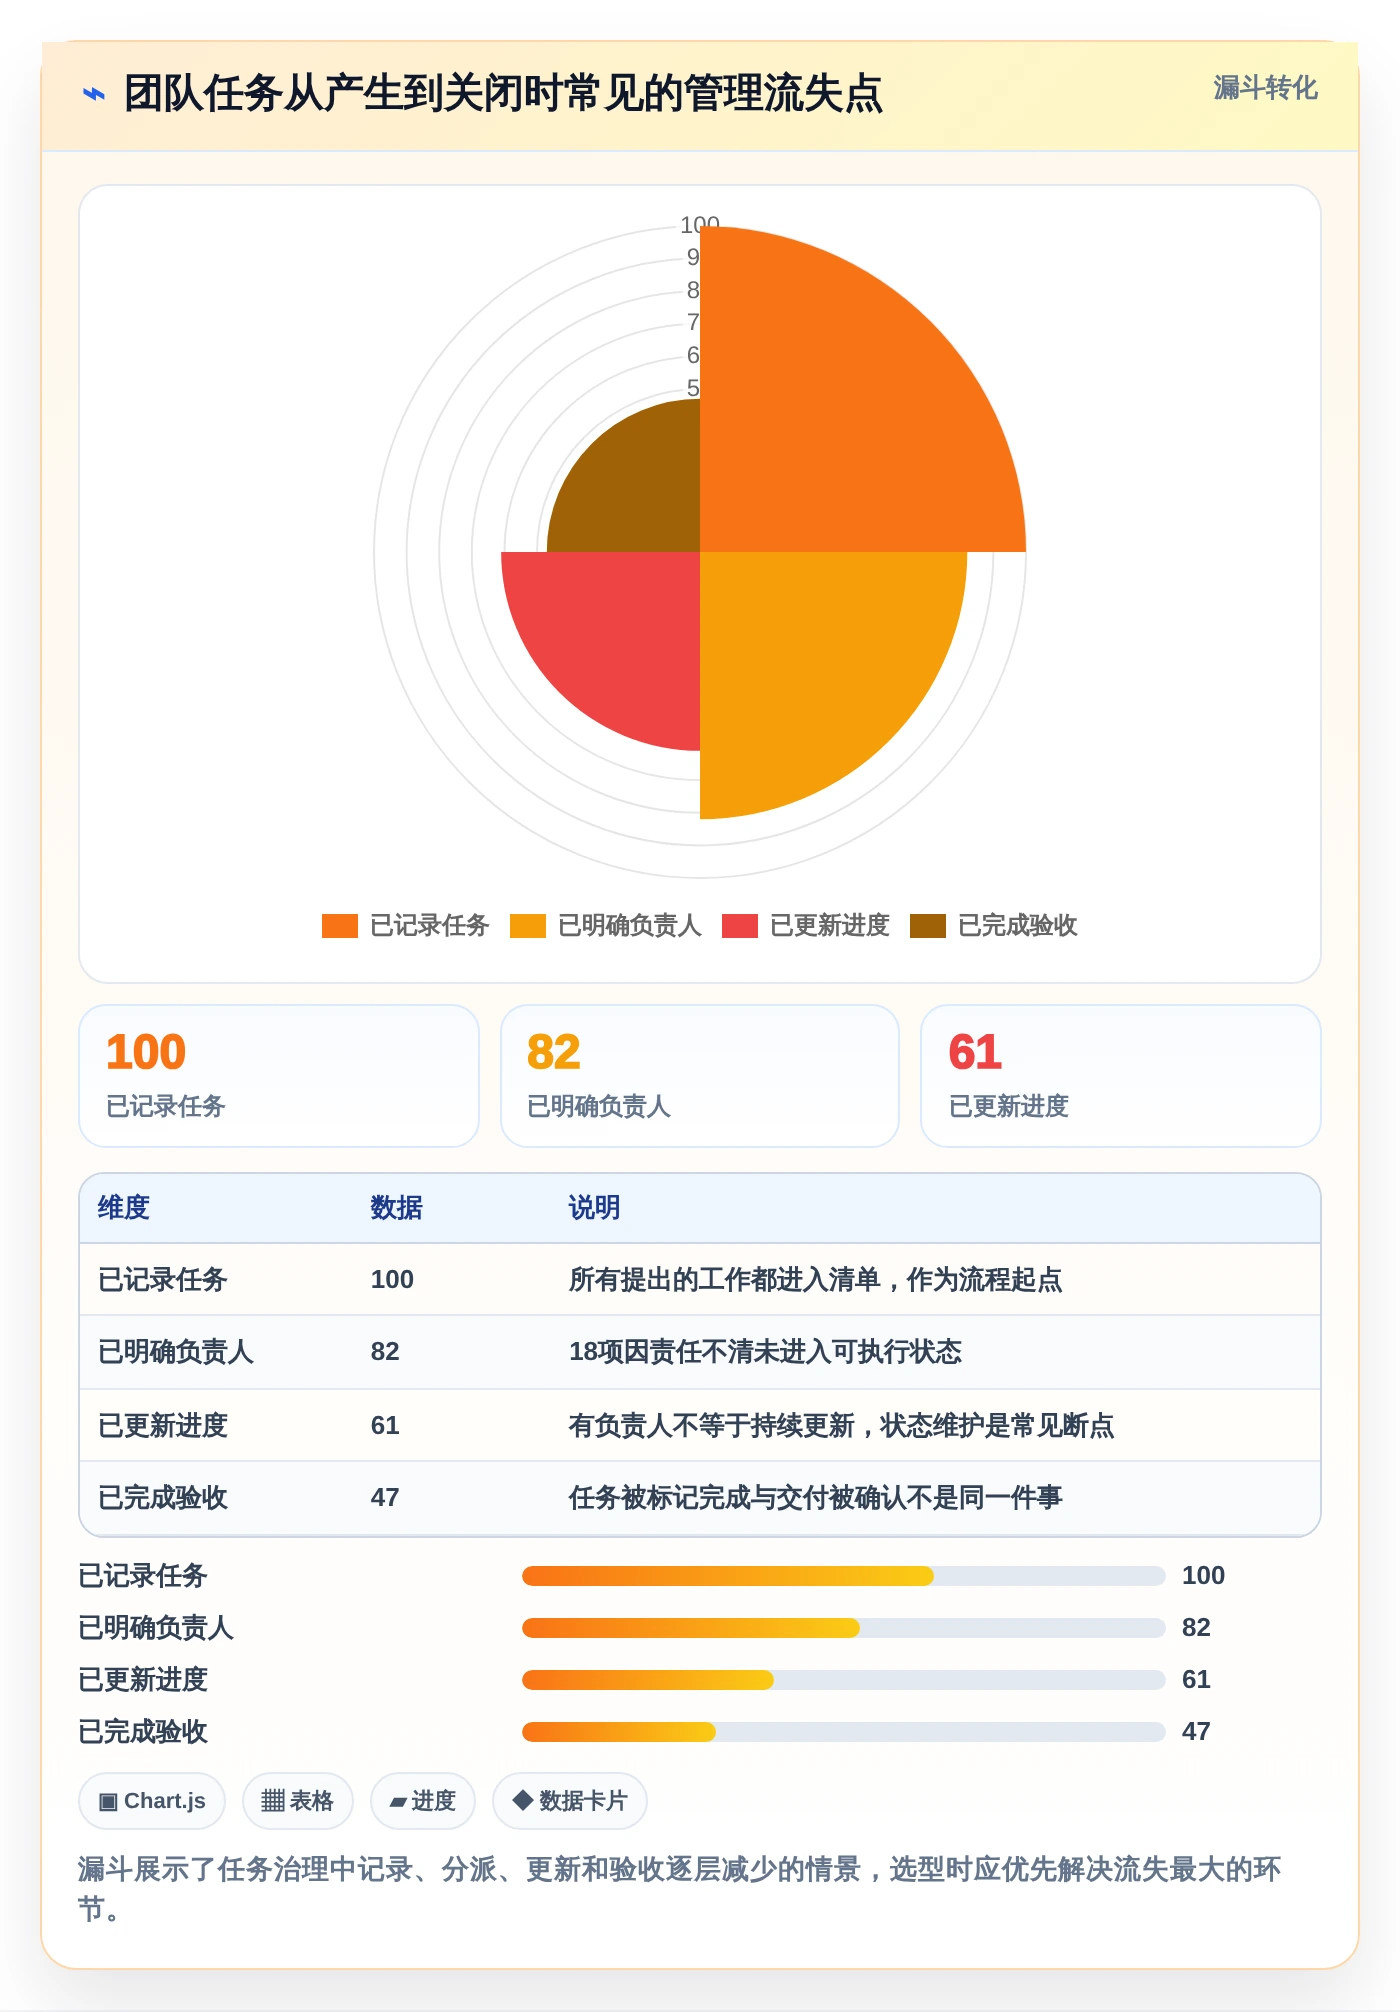Select the 已更新进度 table row name

[x=163, y=1426]
